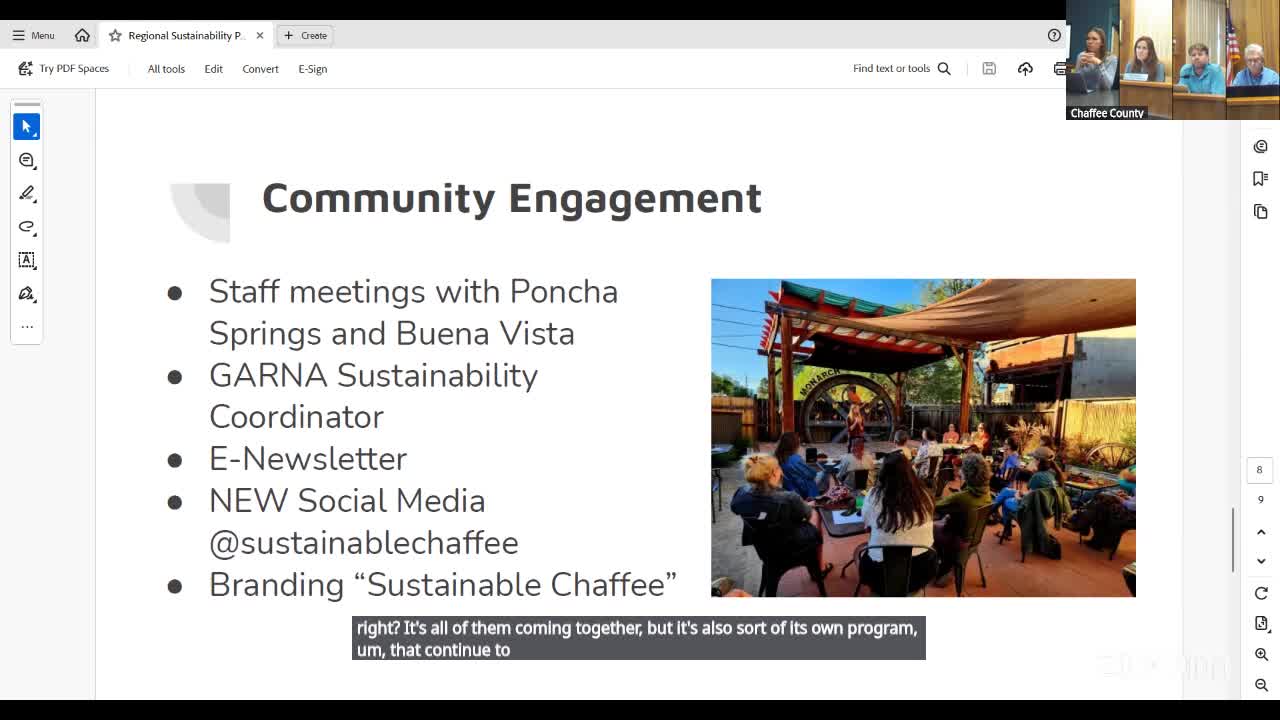Choose the Add Comment tool
The image size is (1280, 720).
27,160
